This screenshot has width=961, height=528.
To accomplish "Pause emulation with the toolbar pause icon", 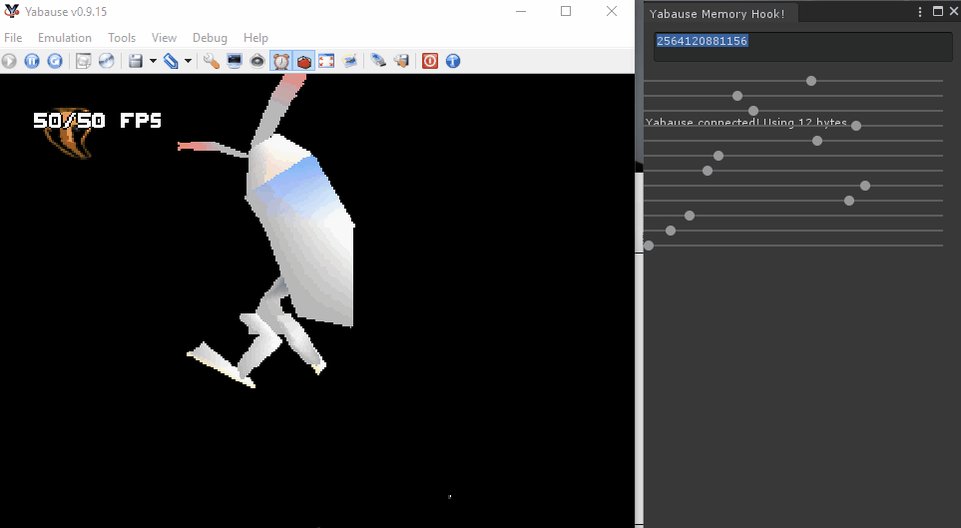I will pyautogui.click(x=32, y=61).
